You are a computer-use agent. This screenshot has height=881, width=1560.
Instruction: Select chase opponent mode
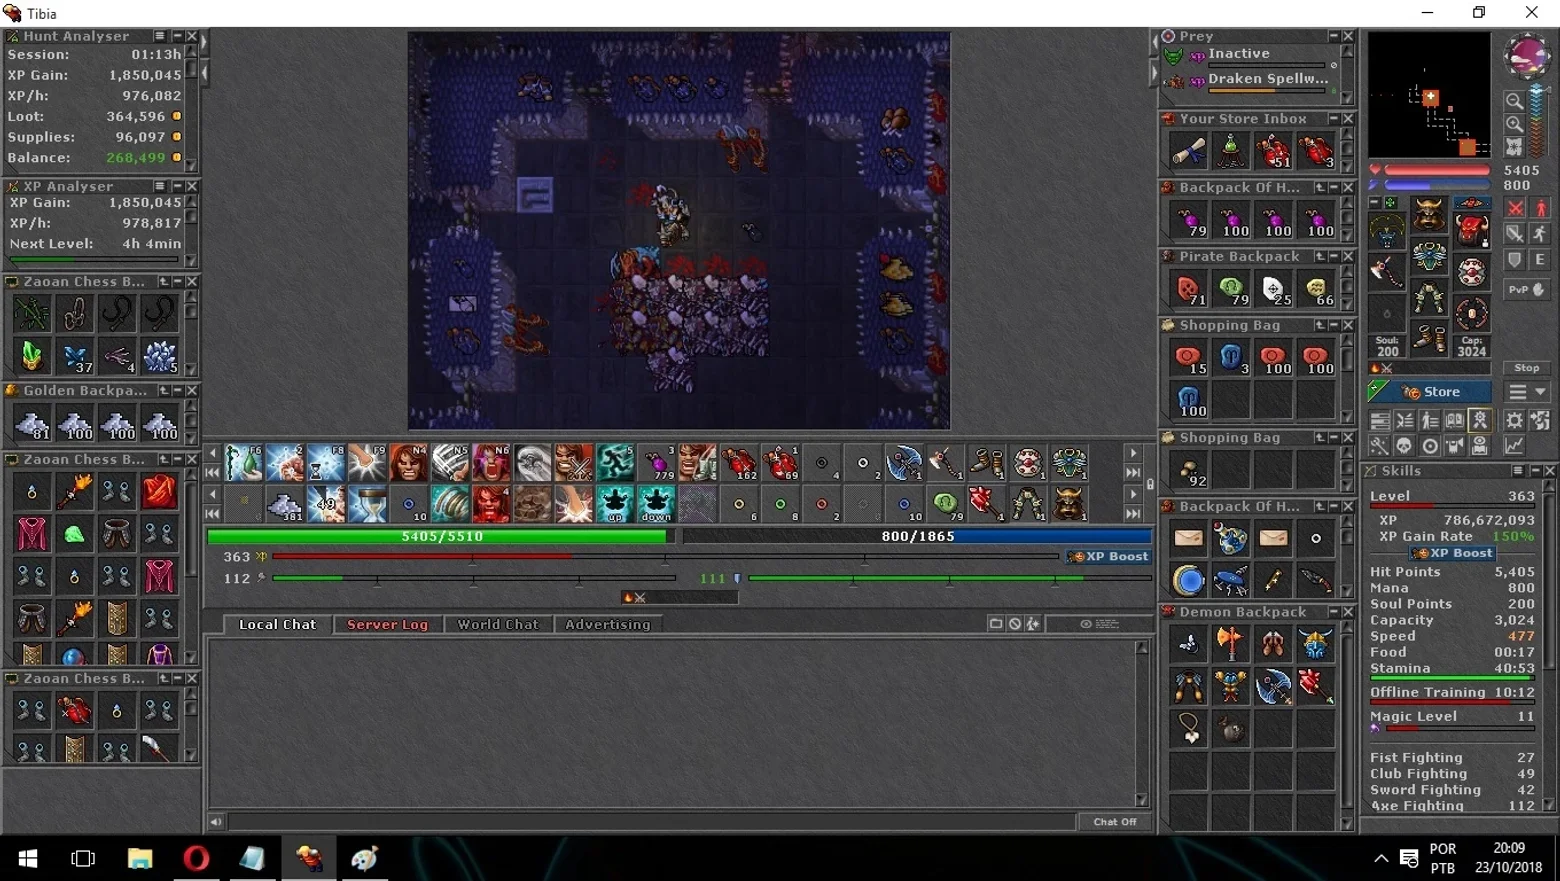click(x=1540, y=234)
